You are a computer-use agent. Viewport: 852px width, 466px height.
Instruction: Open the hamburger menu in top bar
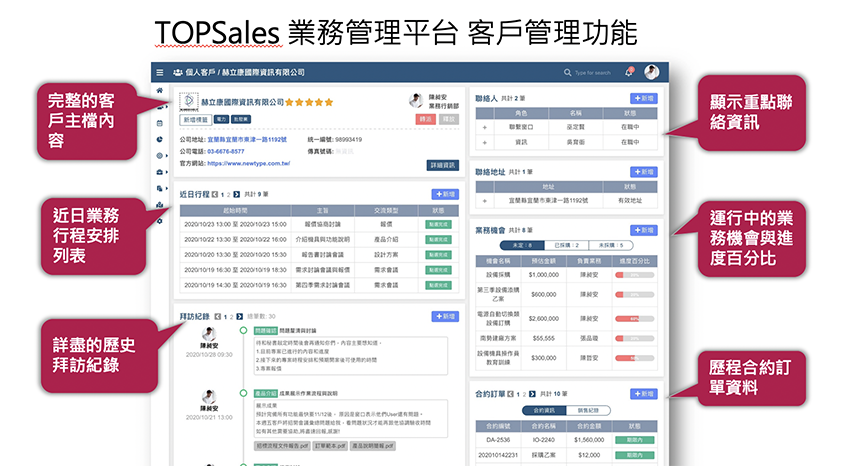pyautogui.click(x=160, y=73)
